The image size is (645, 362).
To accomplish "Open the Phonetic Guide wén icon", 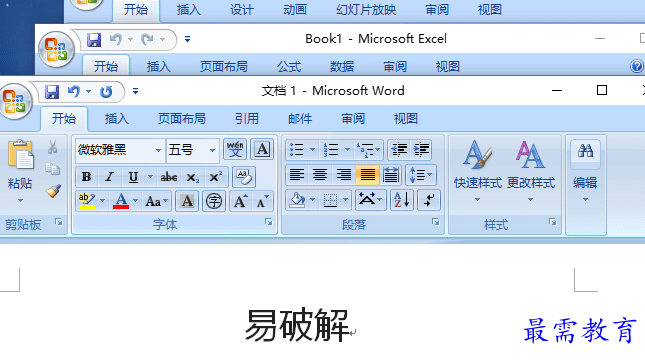I will [235, 149].
